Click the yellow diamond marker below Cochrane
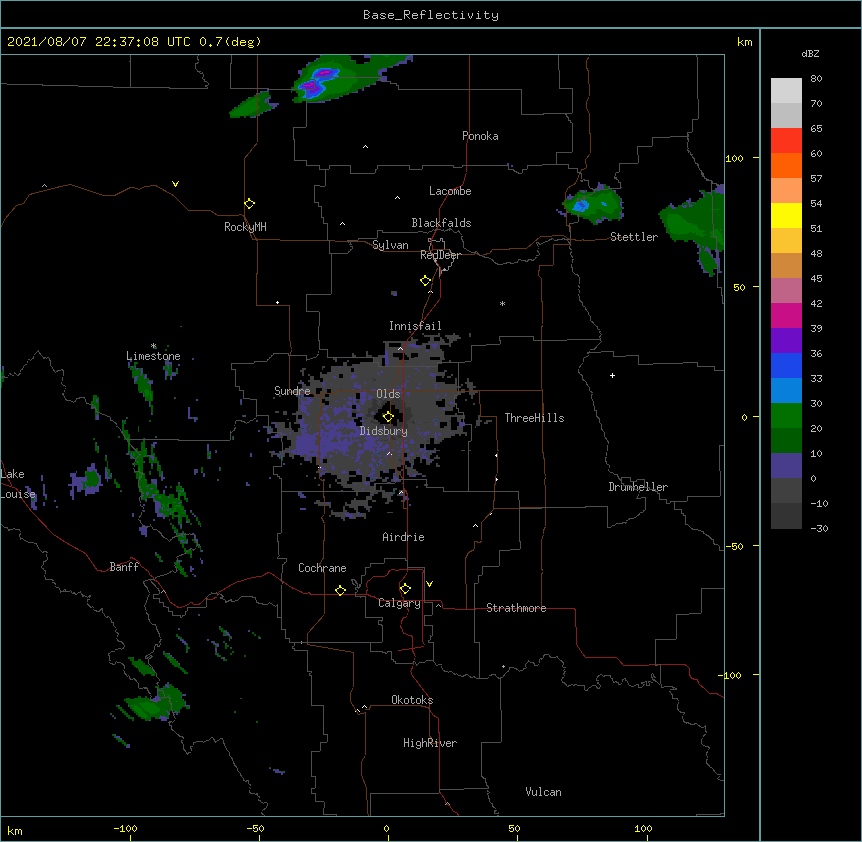862x842 pixels. pos(340,590)
